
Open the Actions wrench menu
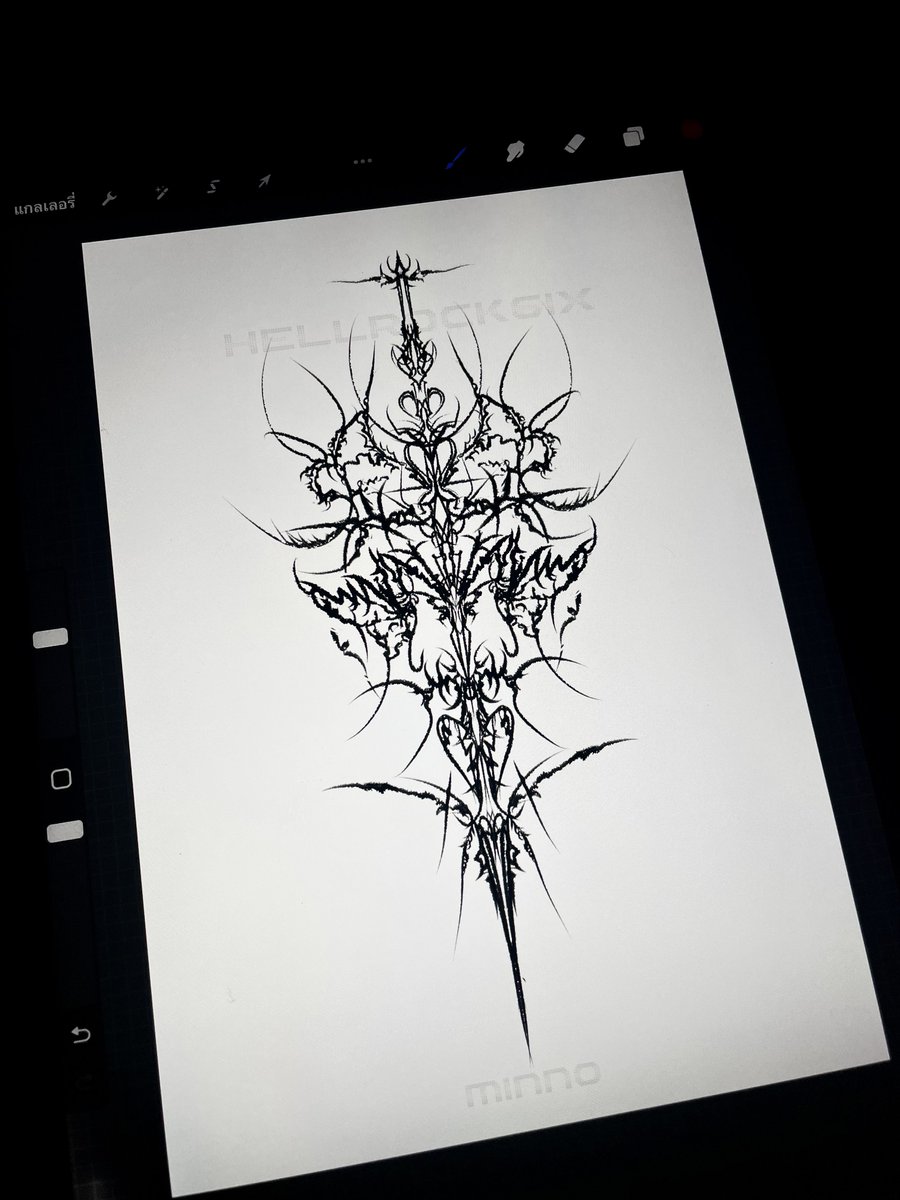pos(110,198)
